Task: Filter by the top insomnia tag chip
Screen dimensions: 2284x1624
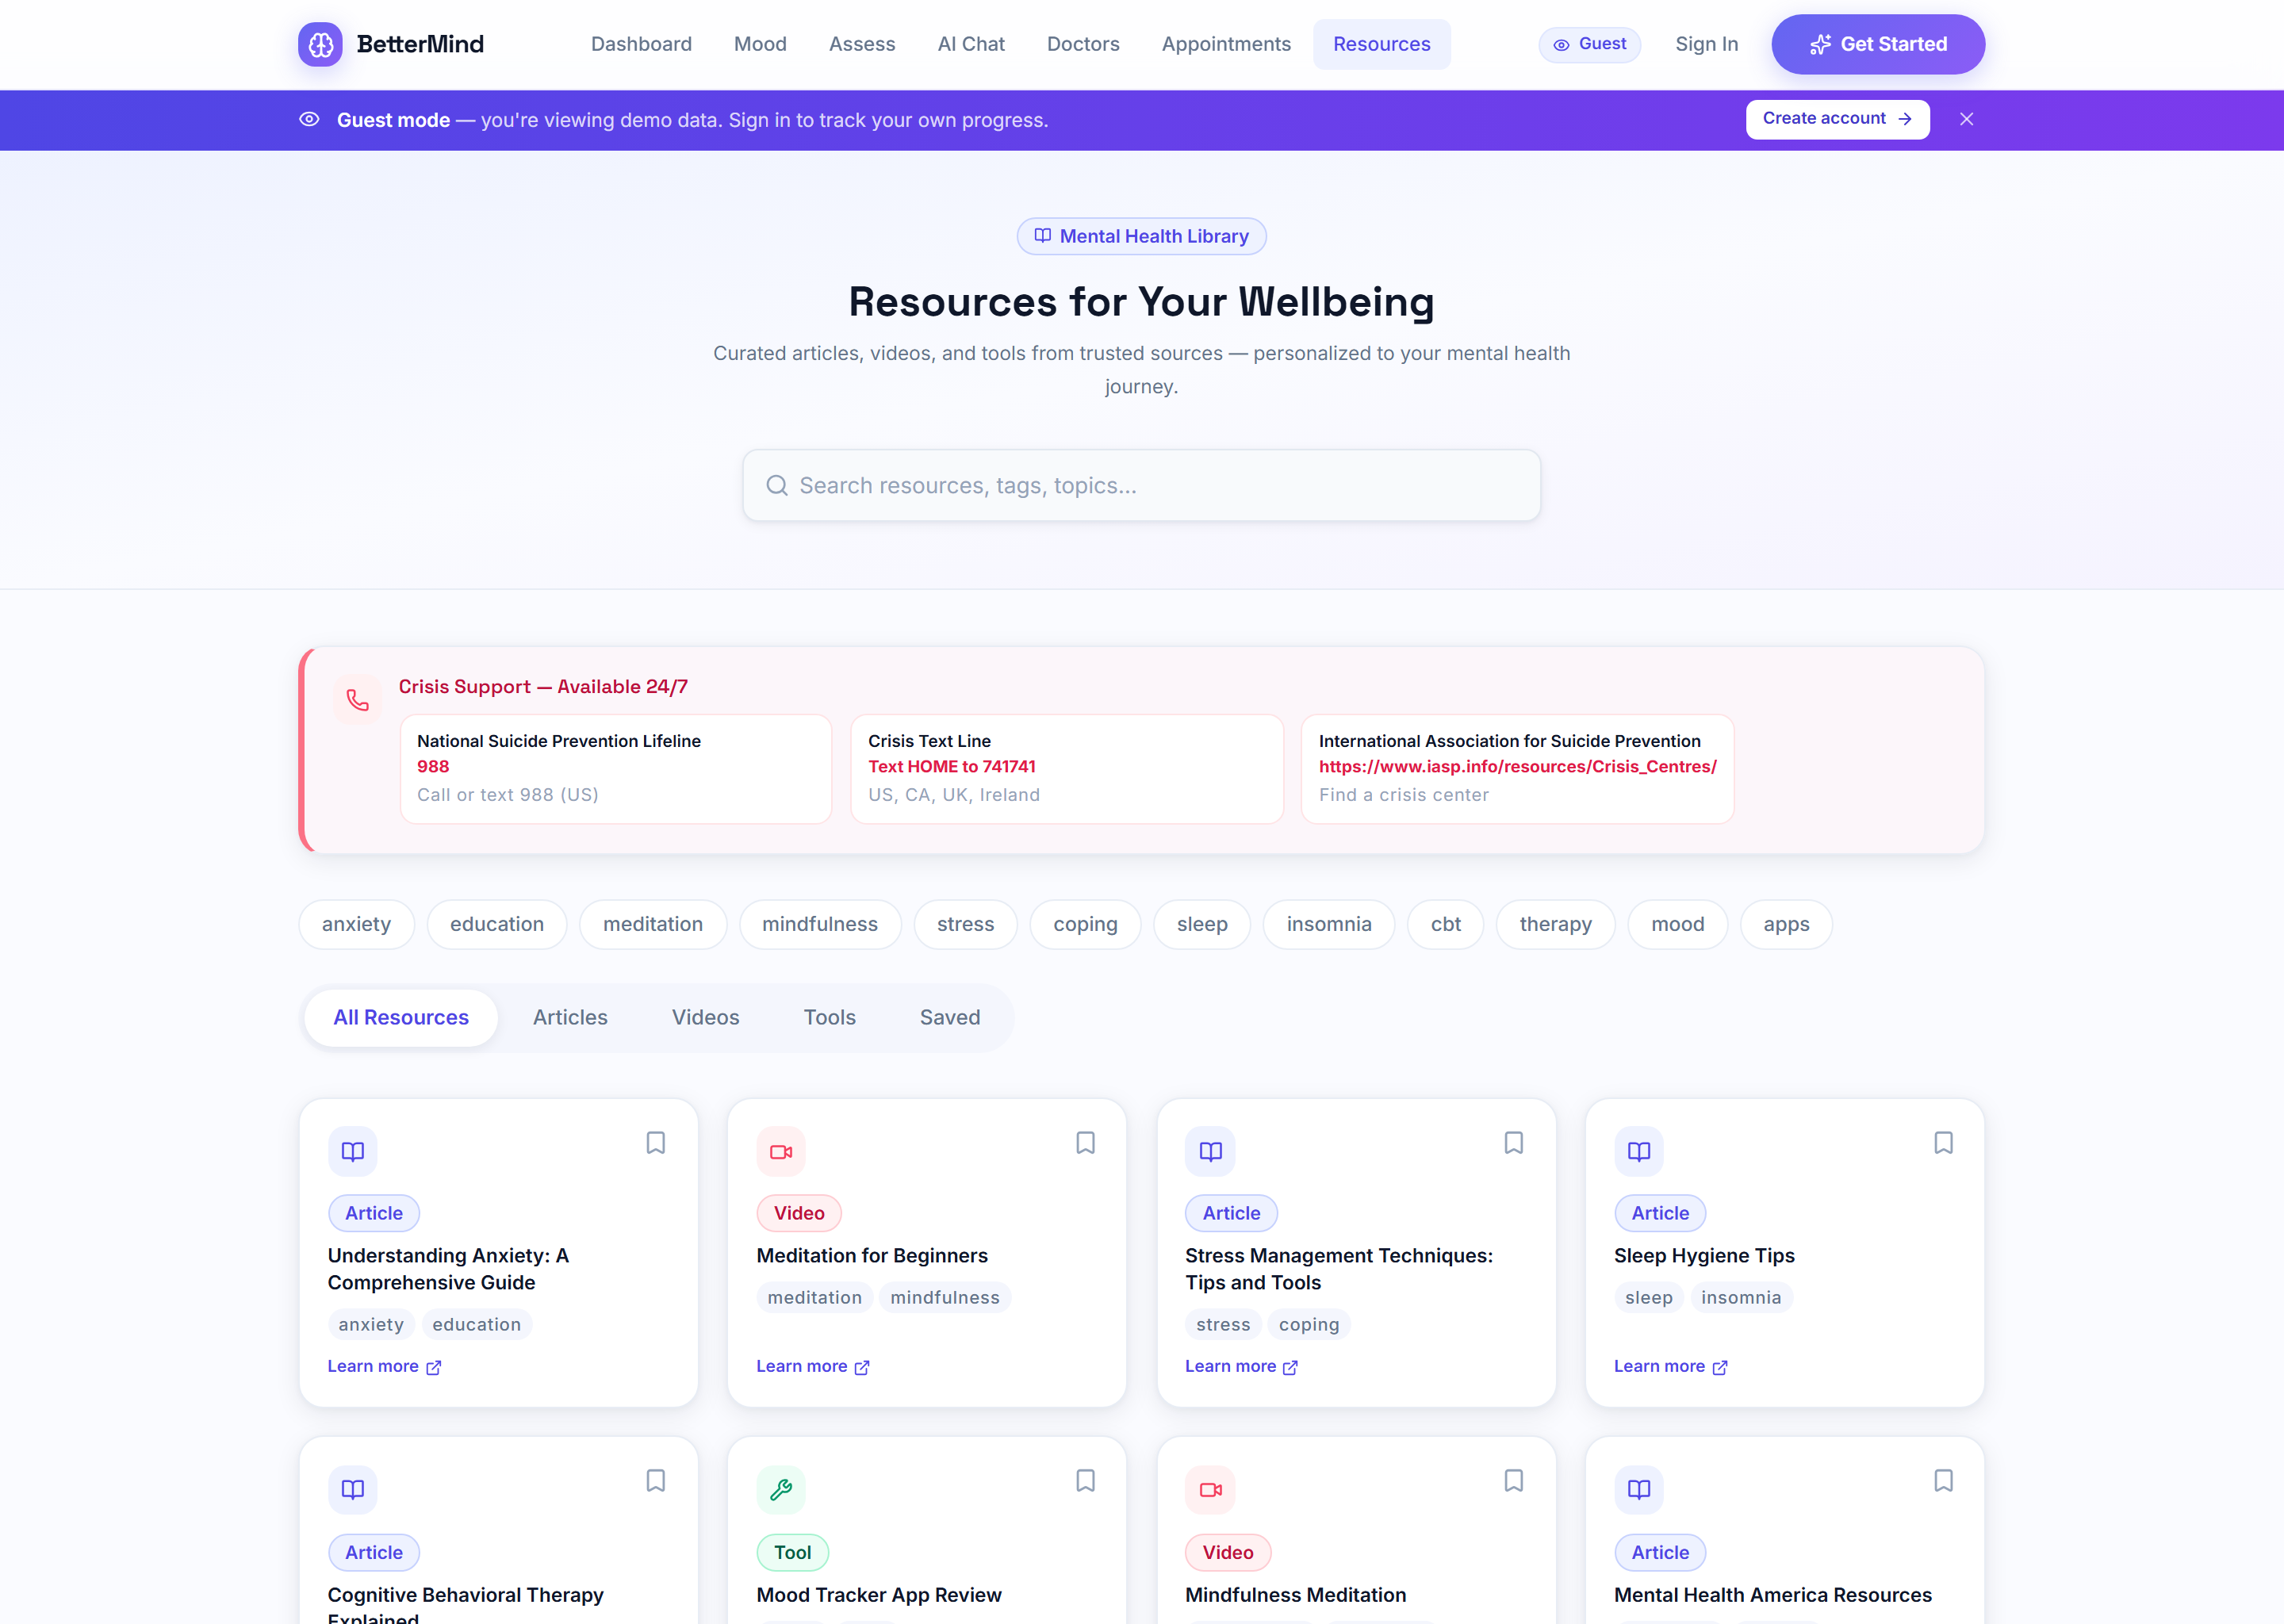Action: 1328,924
